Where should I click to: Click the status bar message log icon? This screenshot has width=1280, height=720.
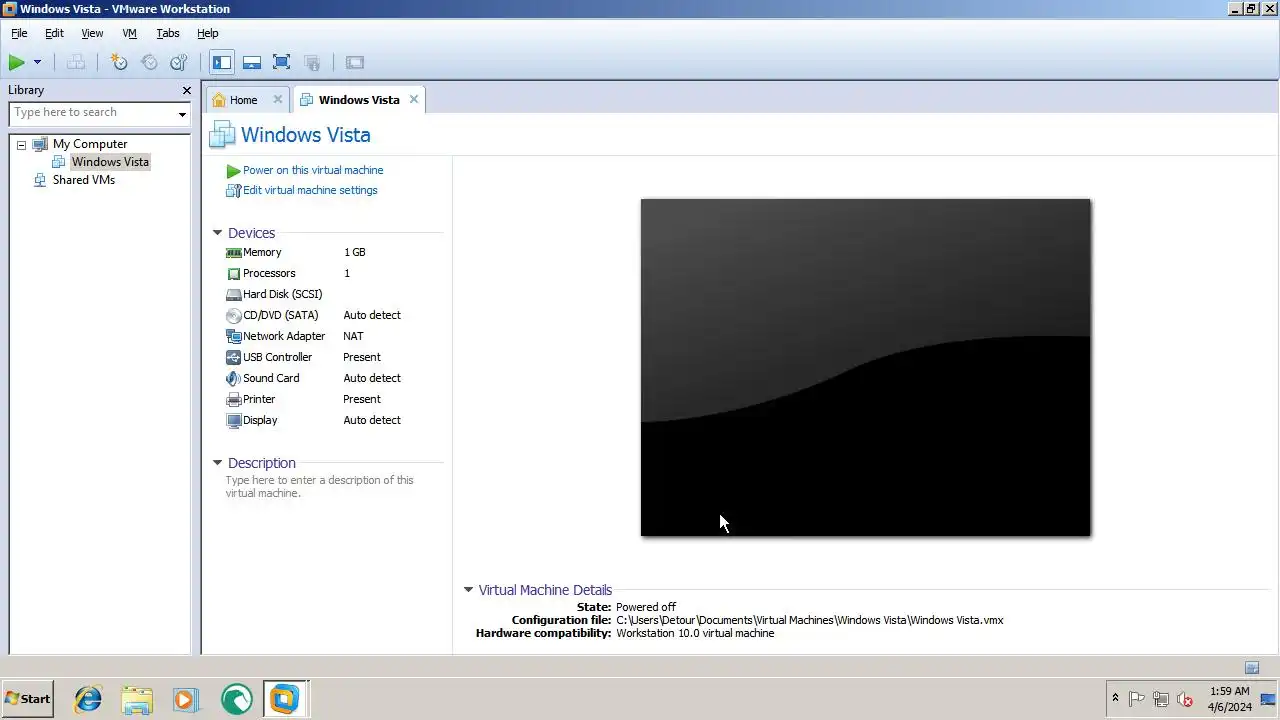[1252, 668]
